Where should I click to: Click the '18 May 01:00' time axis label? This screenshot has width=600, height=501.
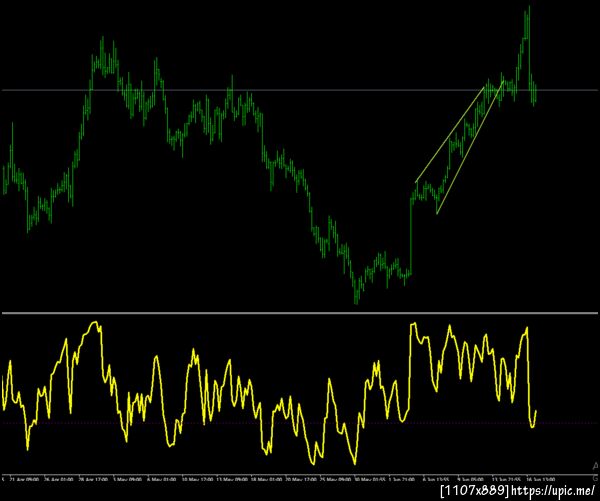pos(266,480)
